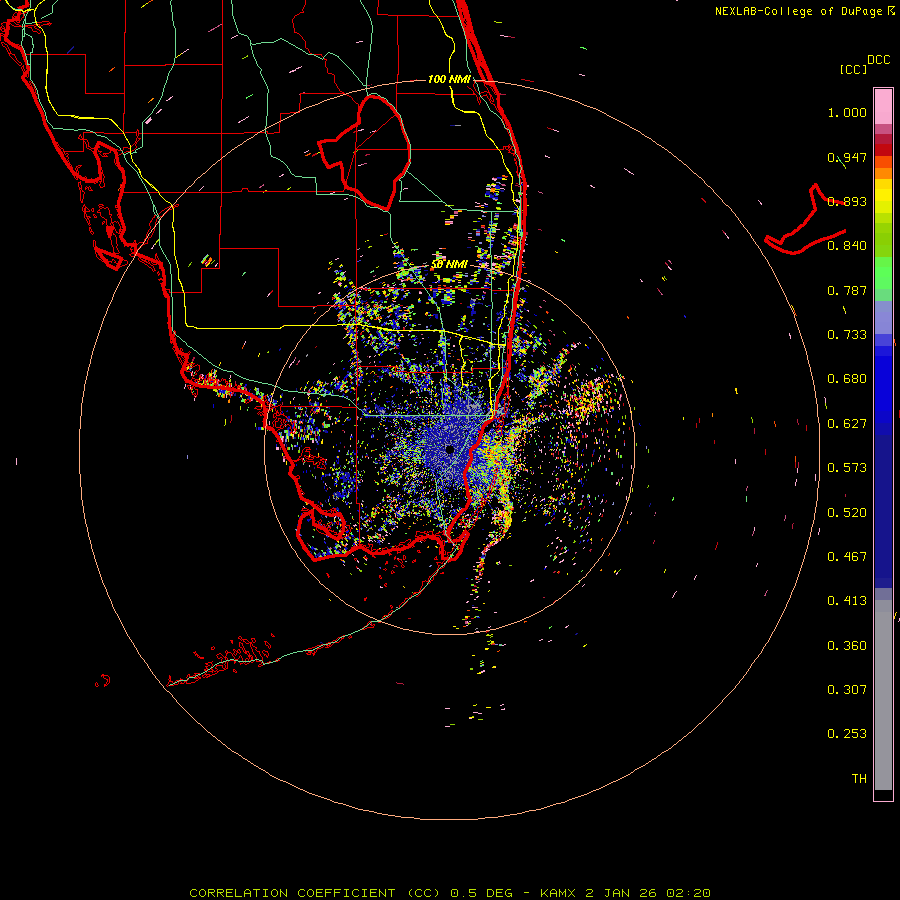Click the 0.893 legend value

[847, 201]
